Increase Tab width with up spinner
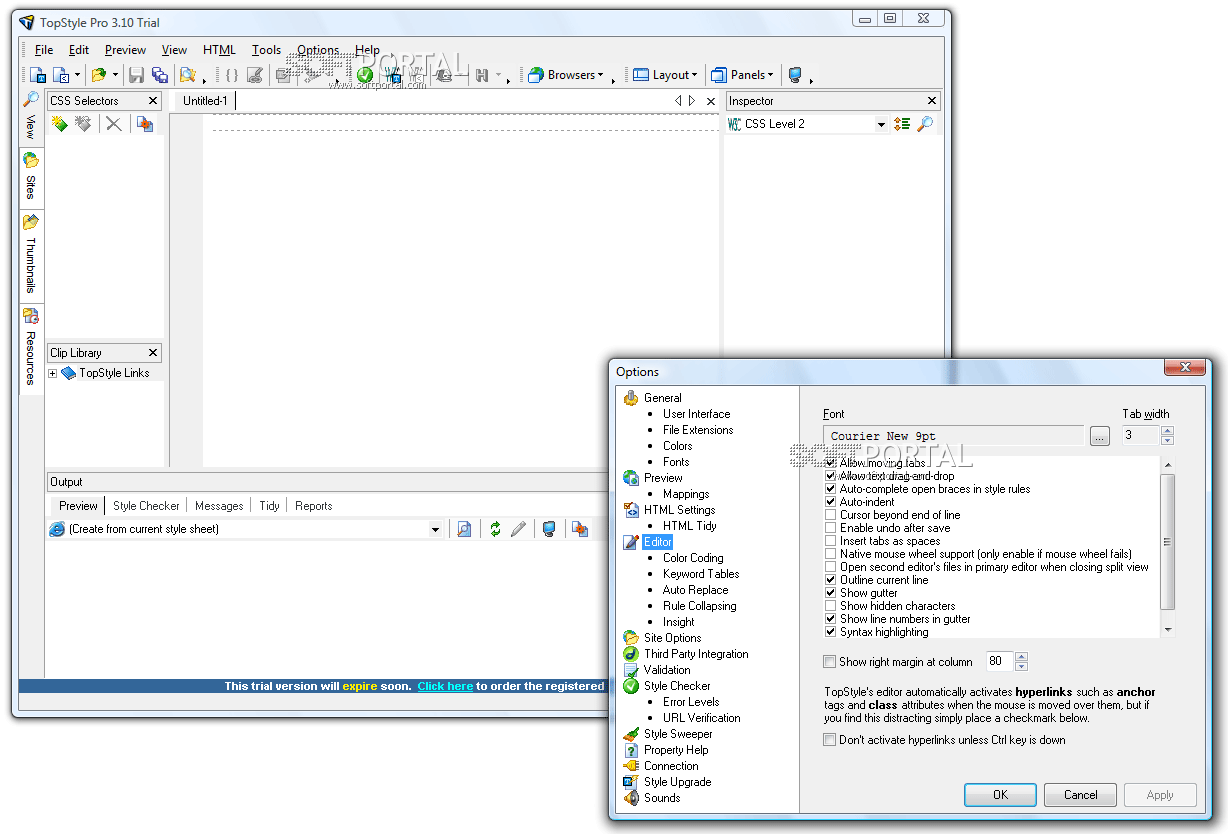Image resolution: width=1228 pixels, height=834 pixels. point(1167,431)
